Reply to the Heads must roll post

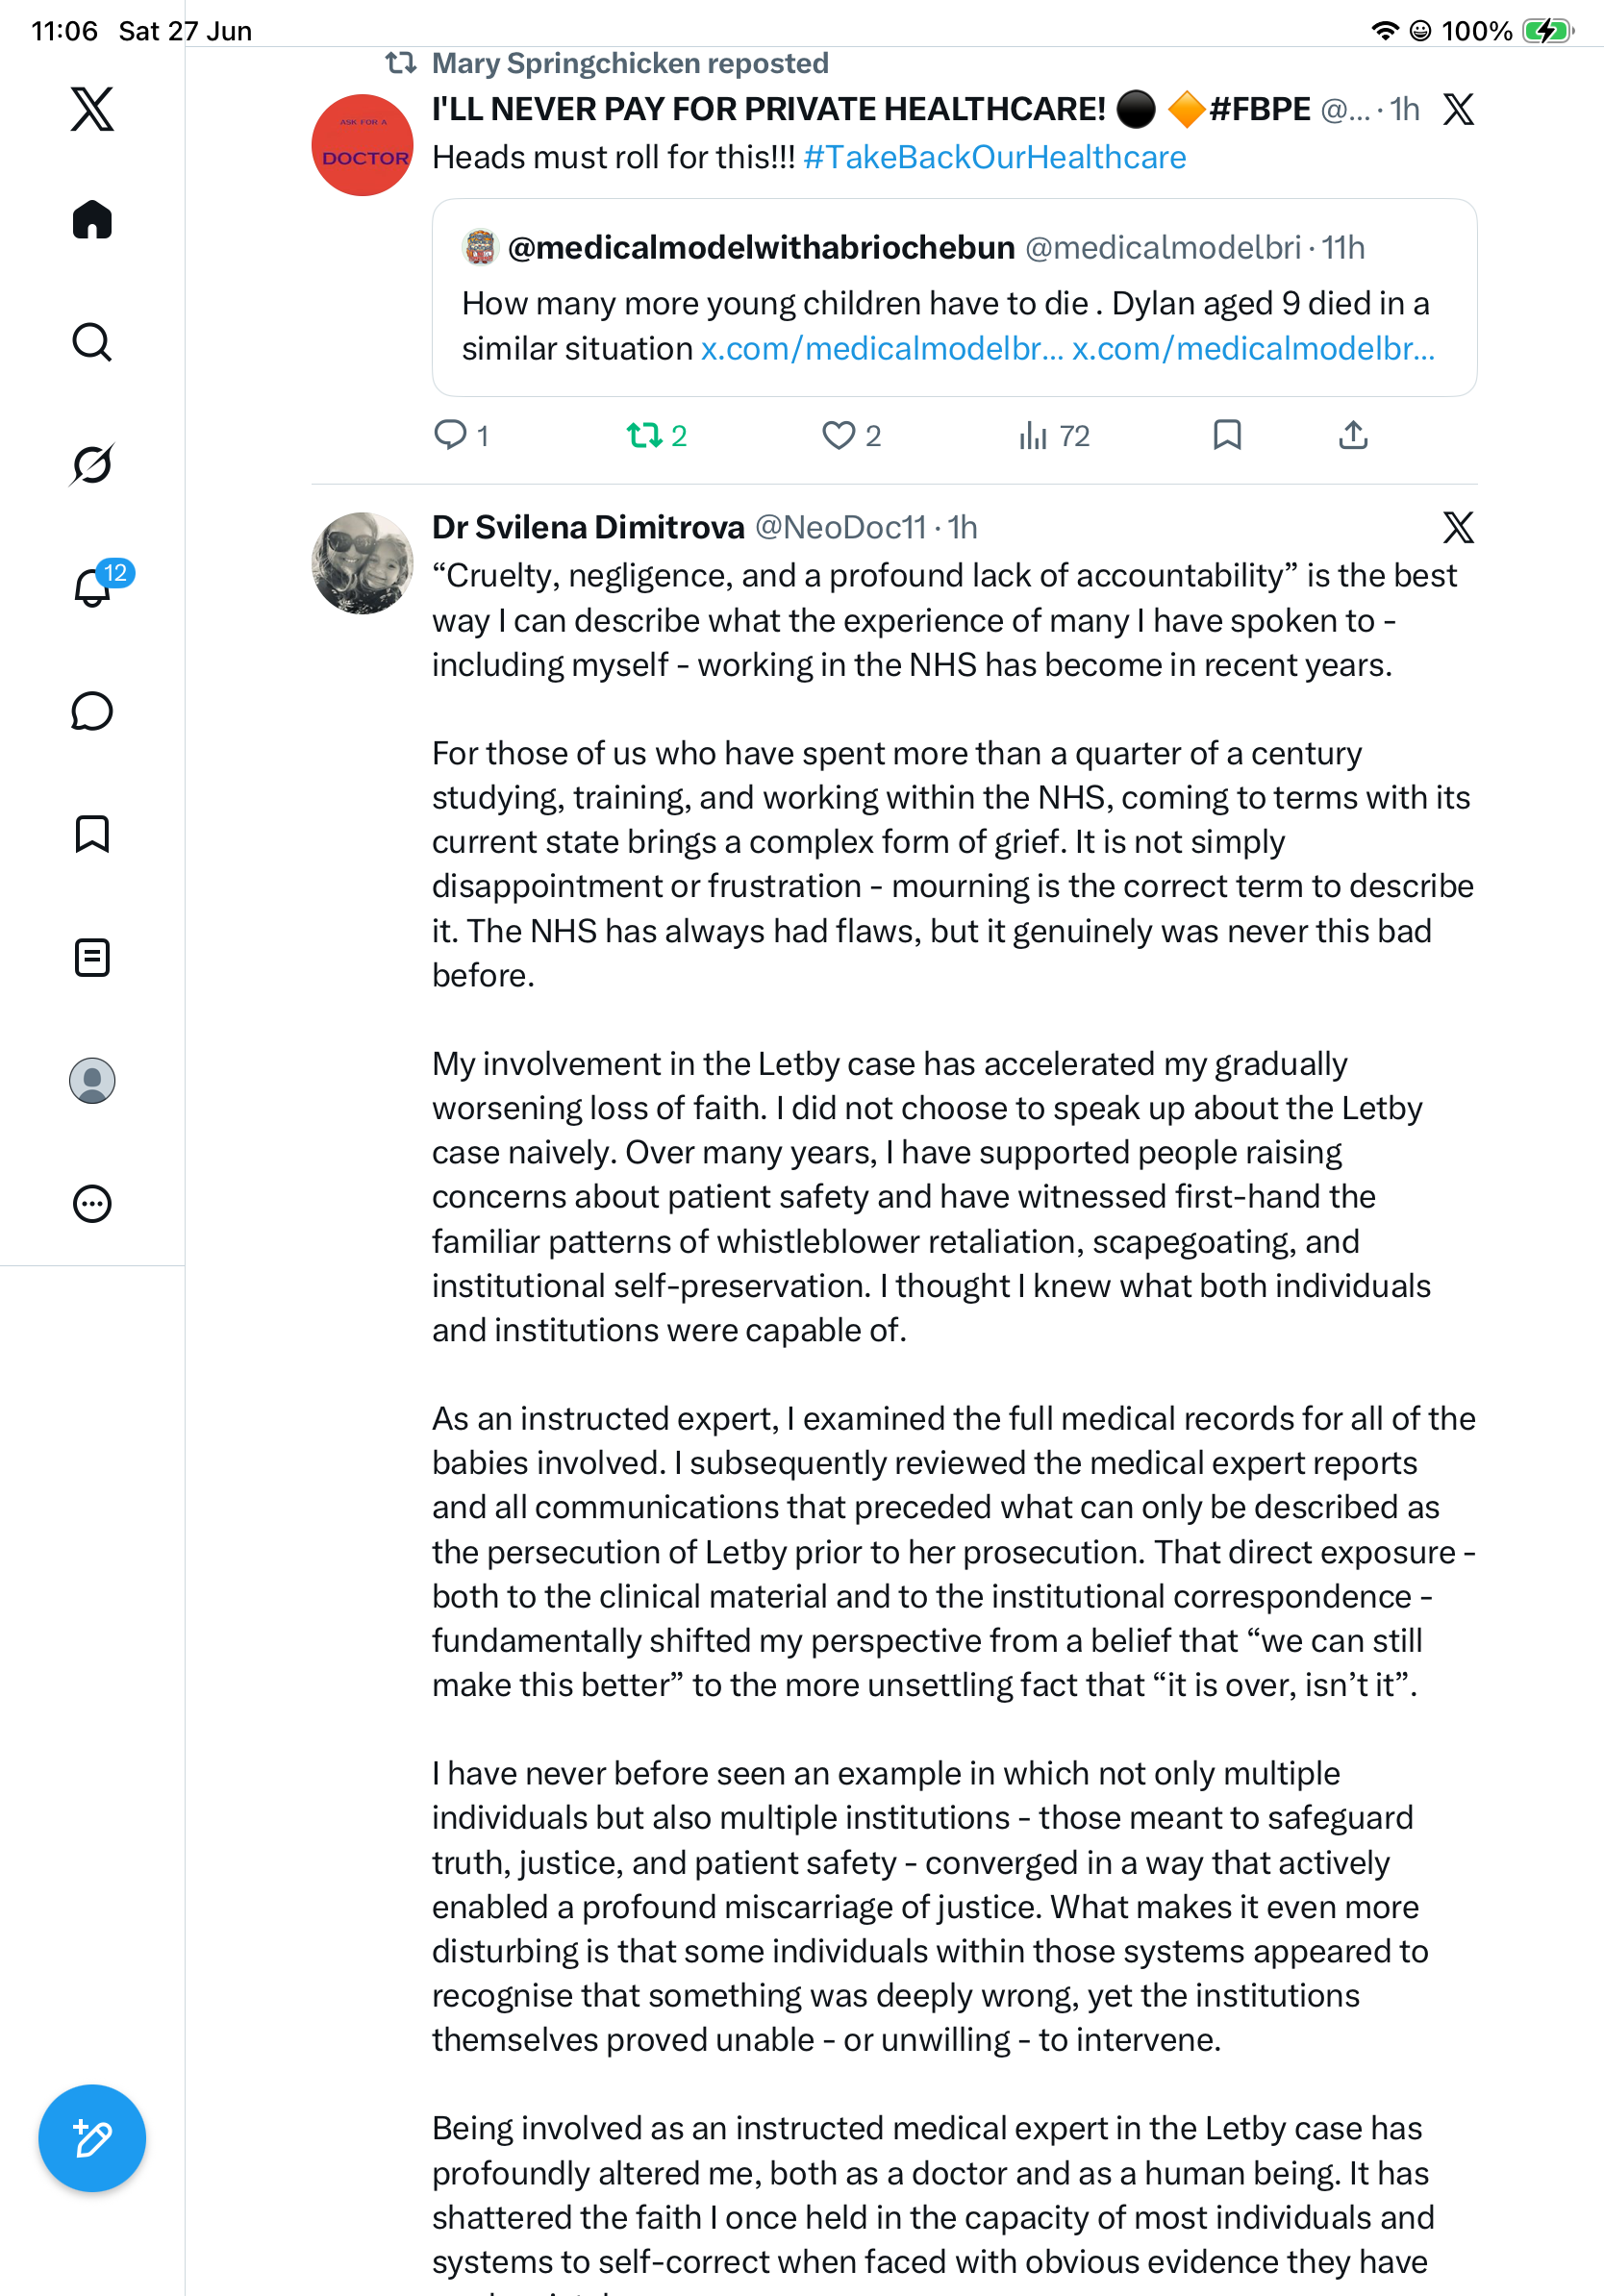point(461,435)
